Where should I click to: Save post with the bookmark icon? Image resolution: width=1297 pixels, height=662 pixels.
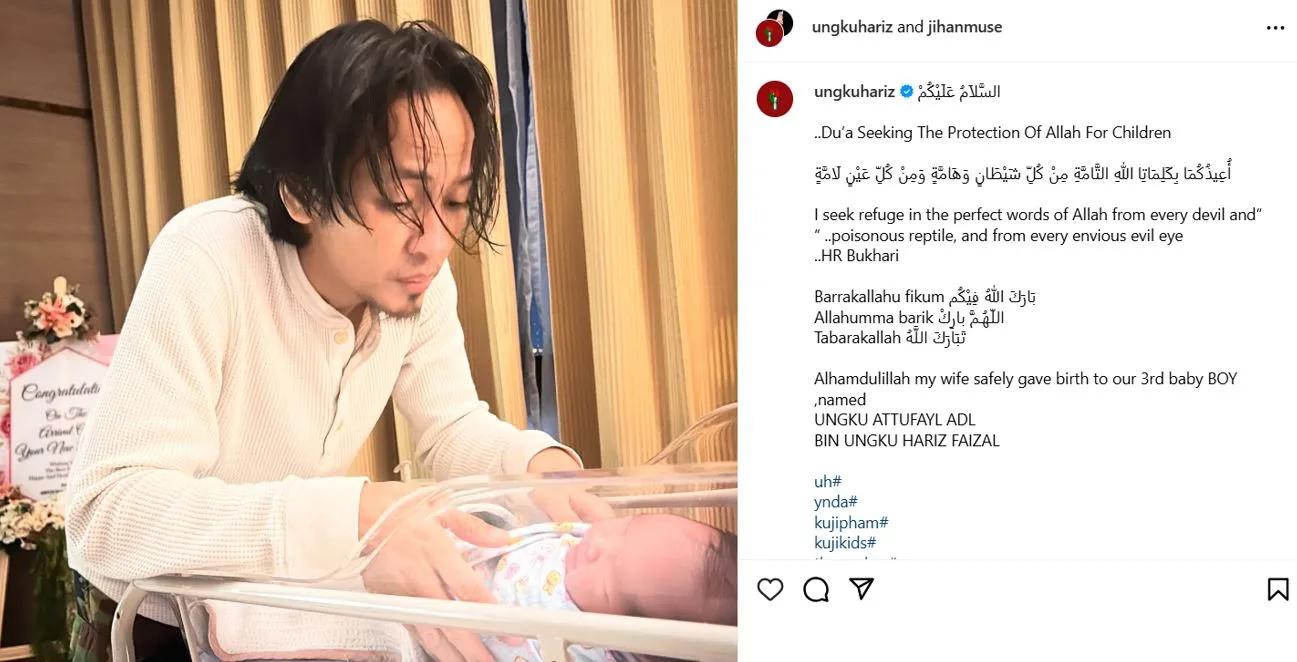coord(1278,589)
